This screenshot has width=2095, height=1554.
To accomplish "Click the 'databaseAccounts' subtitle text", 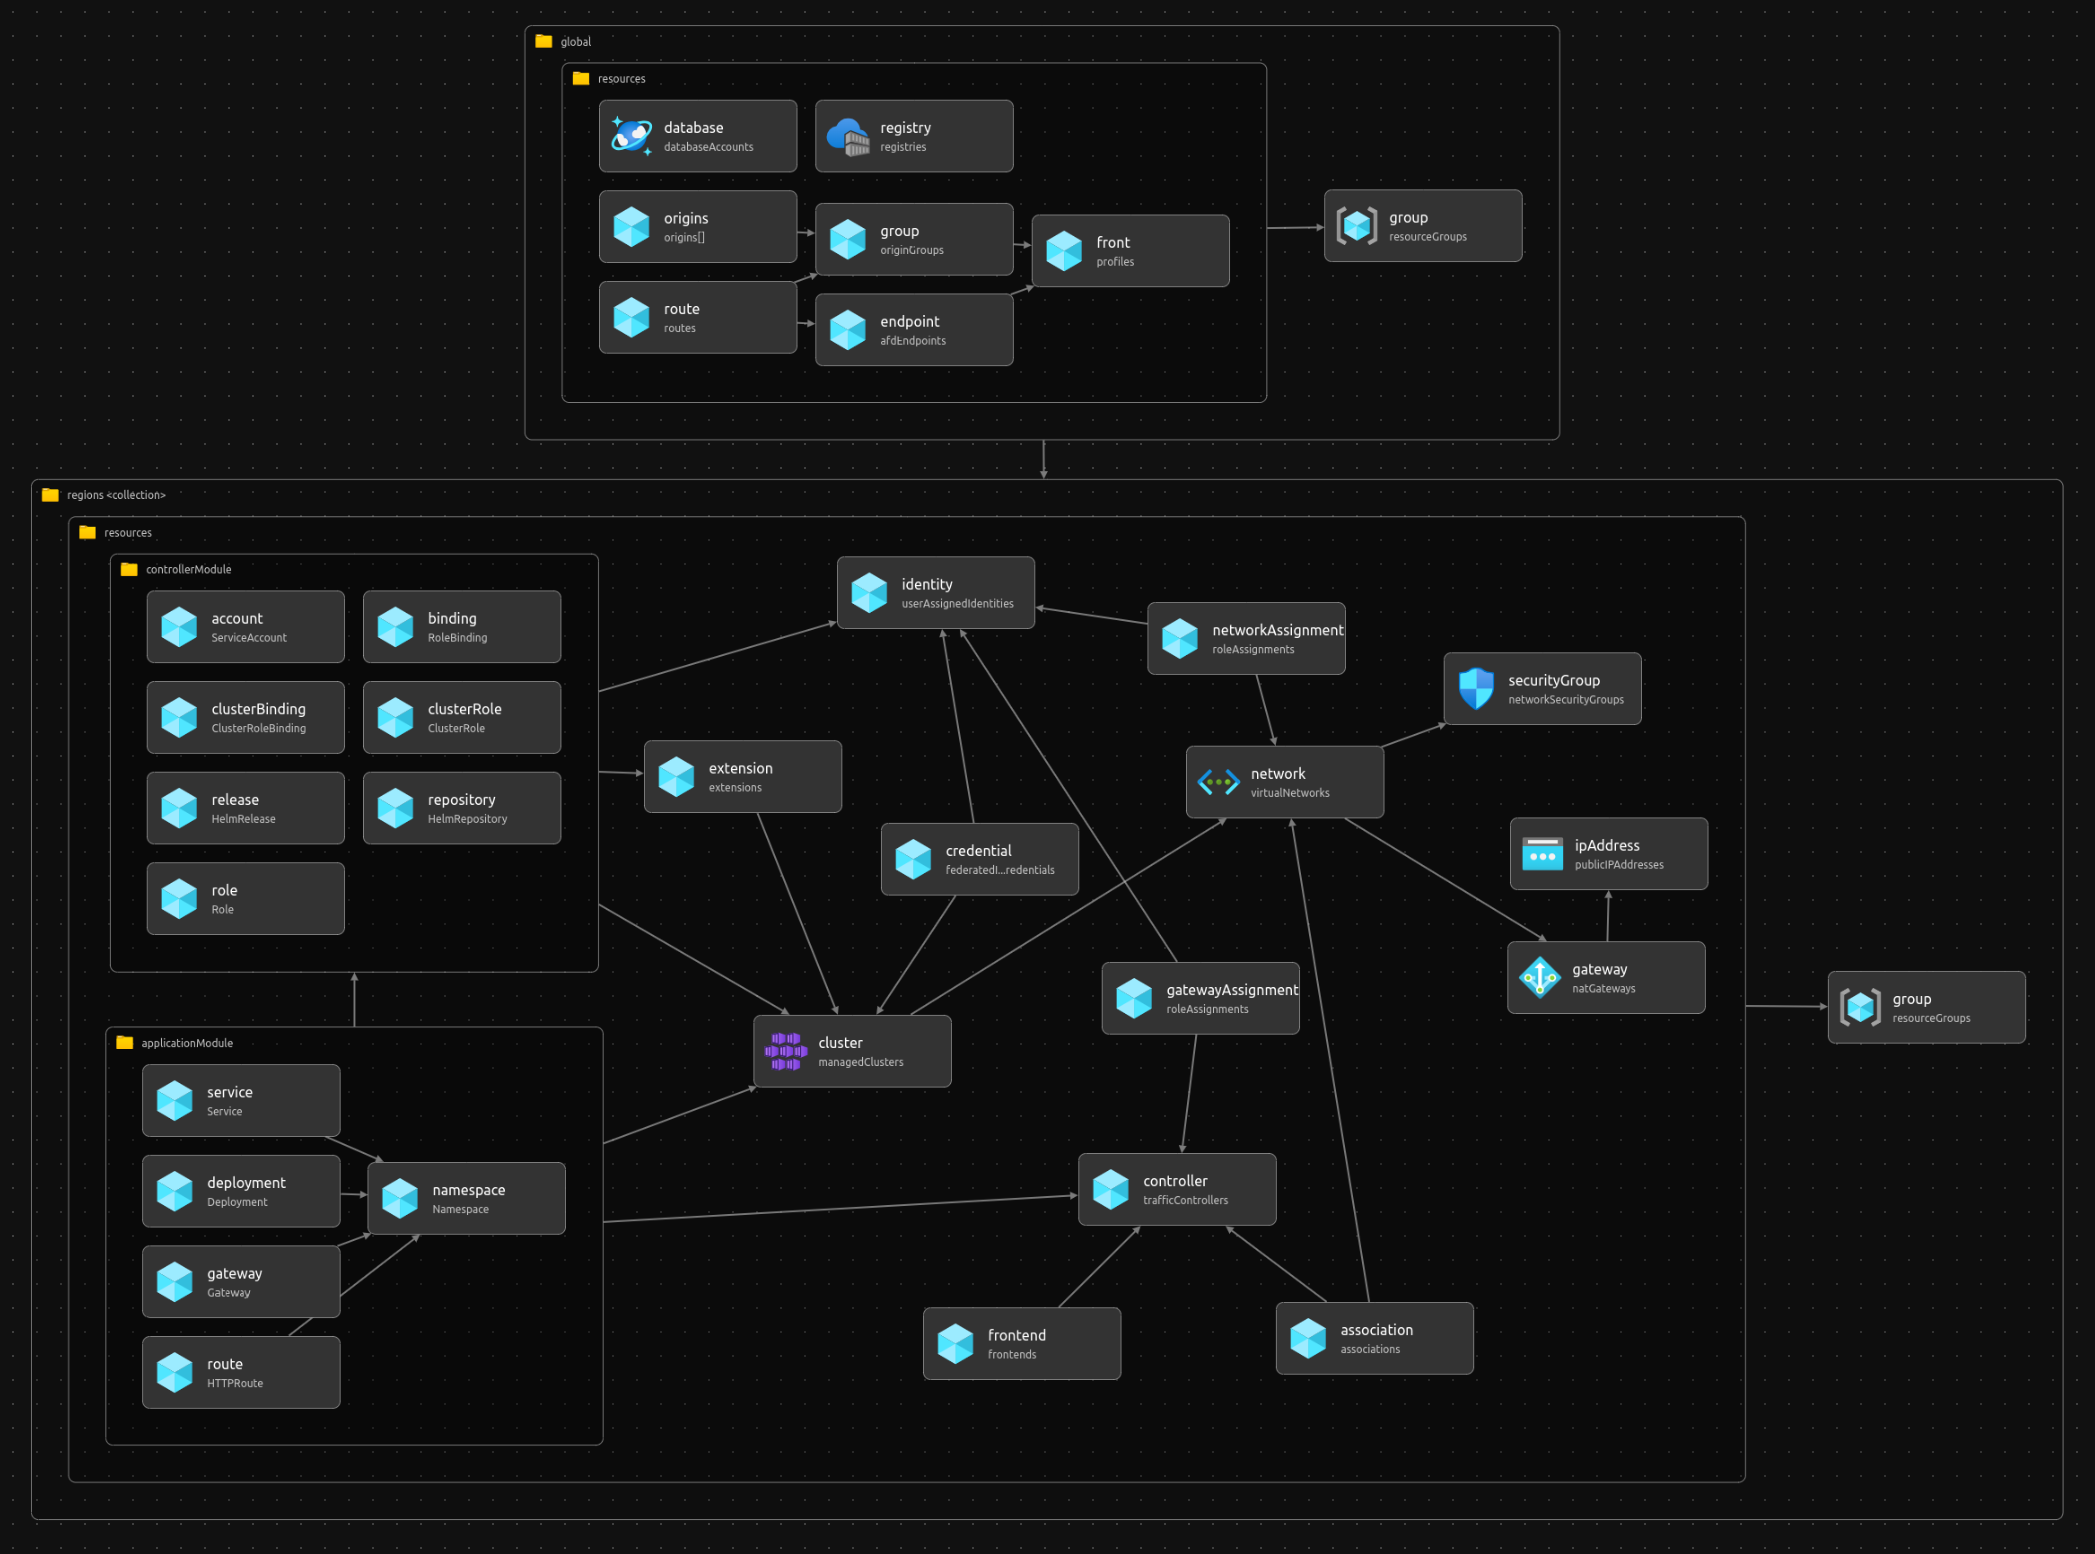I will click(x=709, y=147).
